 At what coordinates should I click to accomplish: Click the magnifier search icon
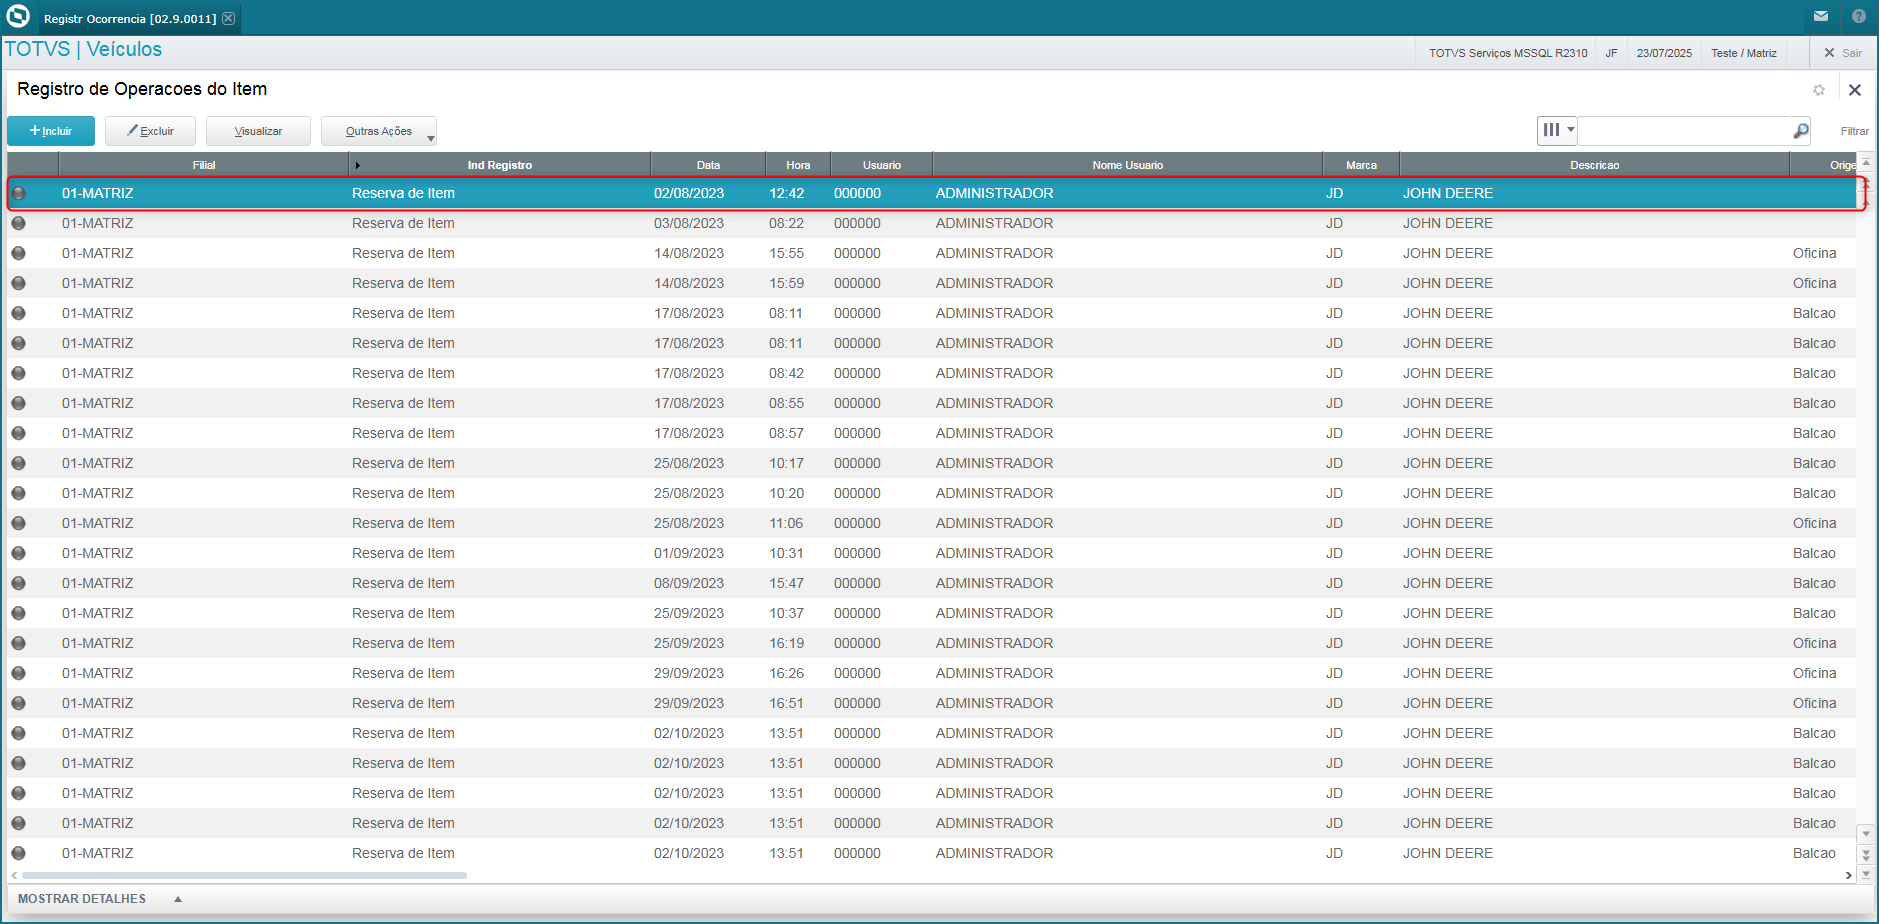tap(1801, 130)
